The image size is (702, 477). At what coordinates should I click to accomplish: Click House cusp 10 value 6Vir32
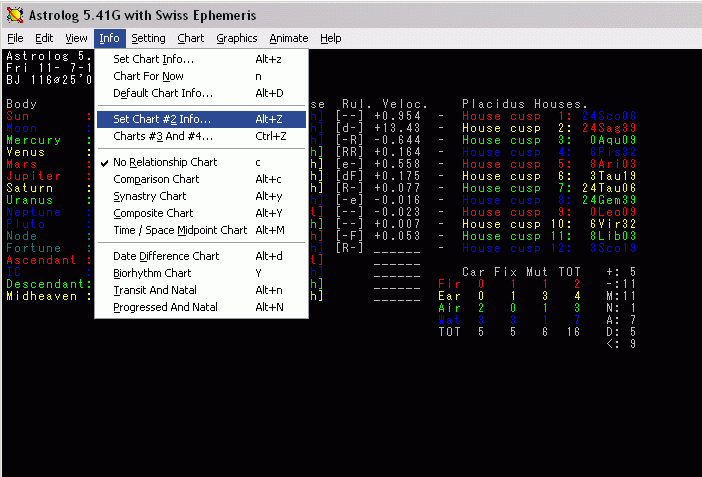pyautogui.click(x=613, y=224)
